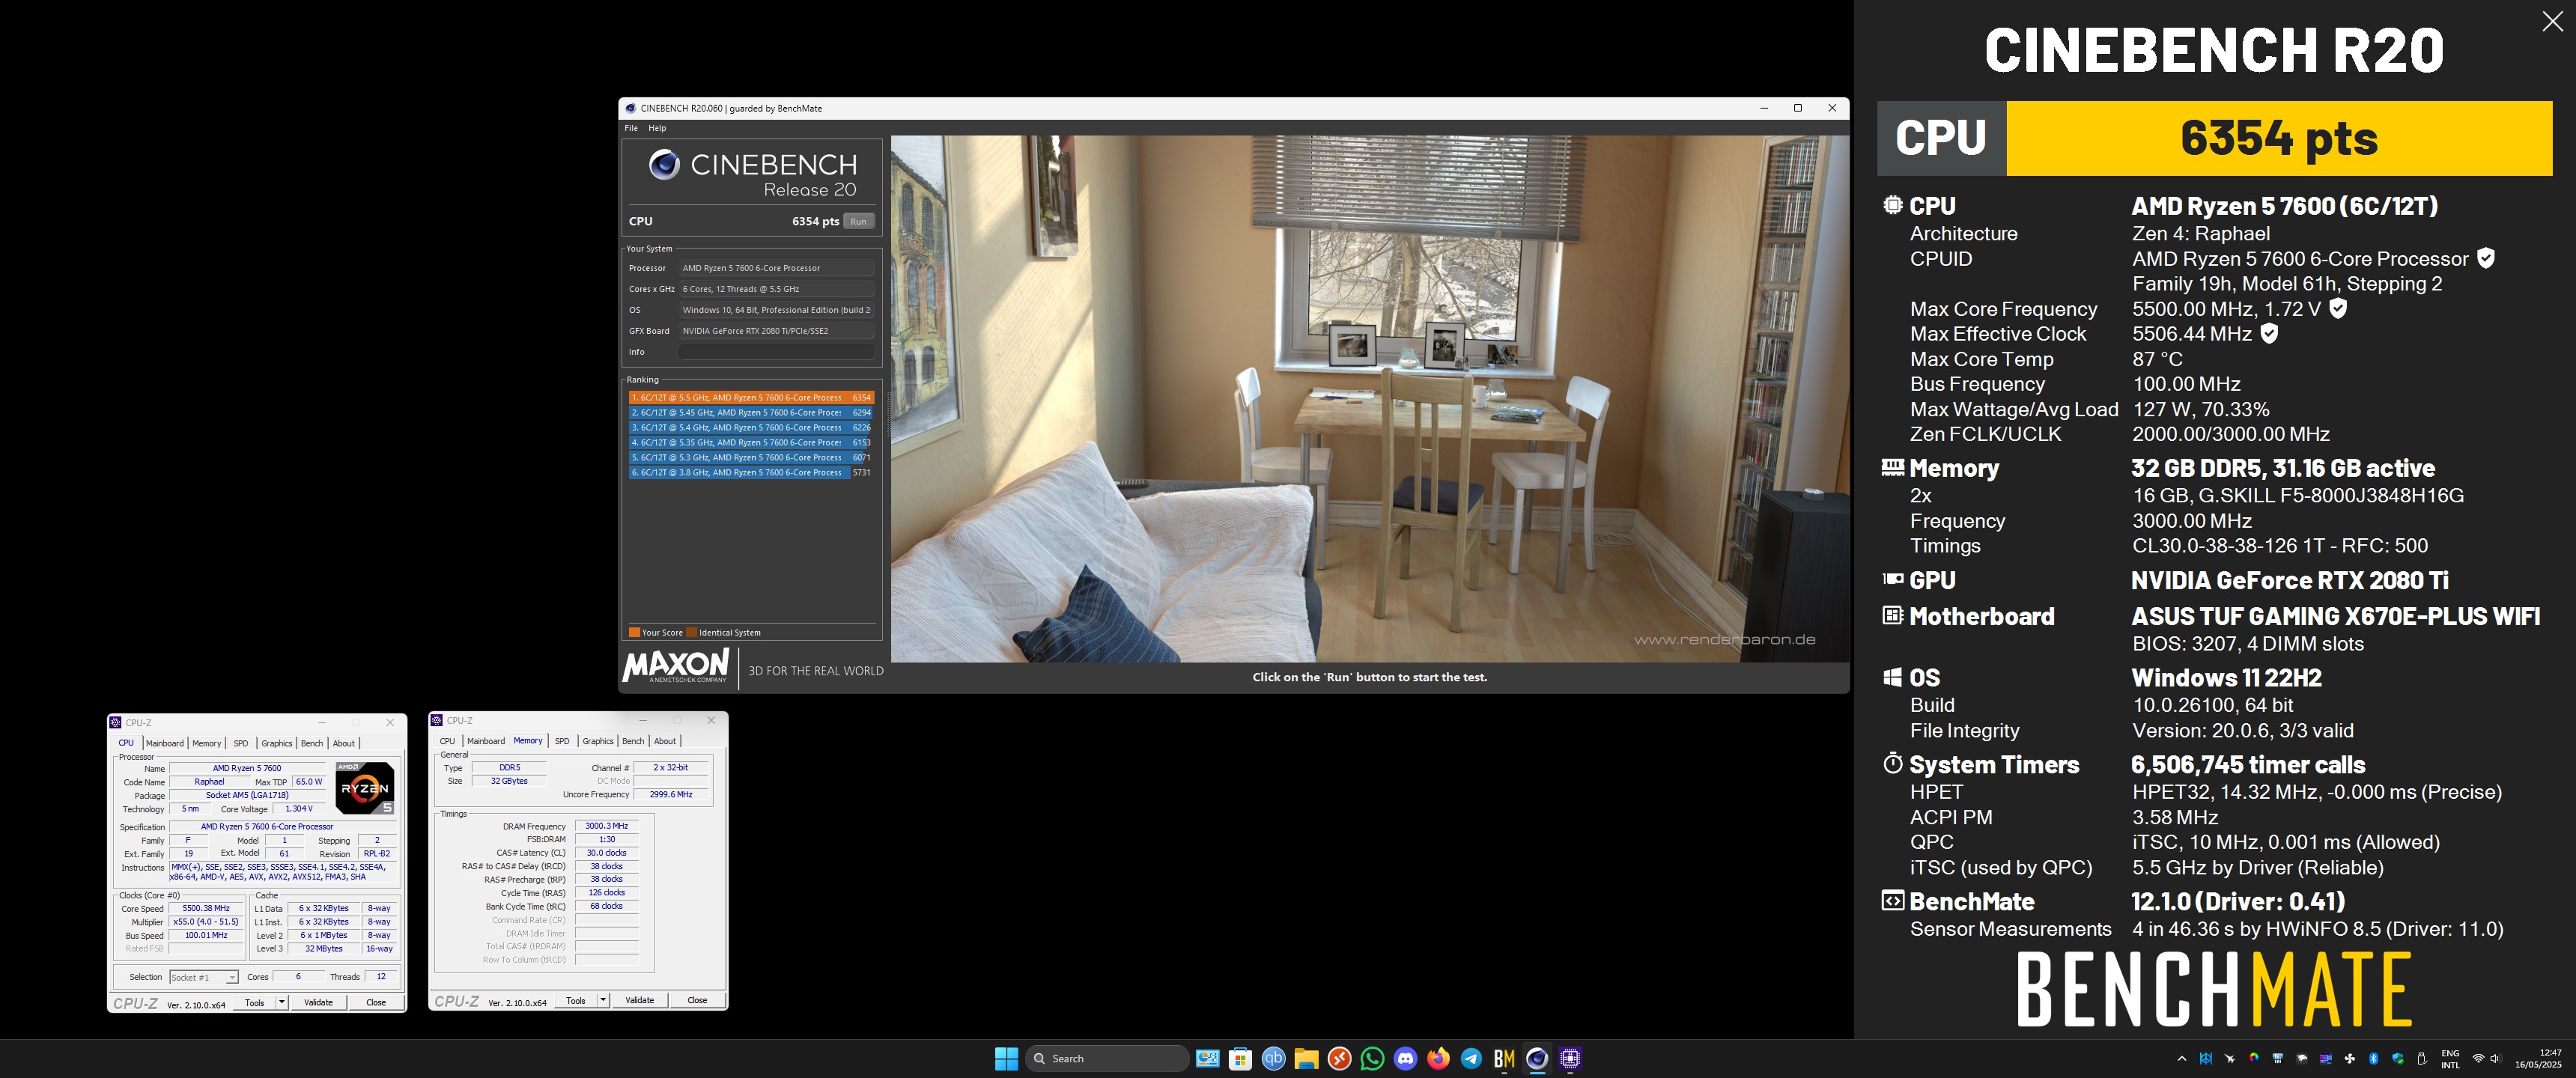
Task: Click RGB color wheel tray icon
Action: click(x=2254, y=1058)
